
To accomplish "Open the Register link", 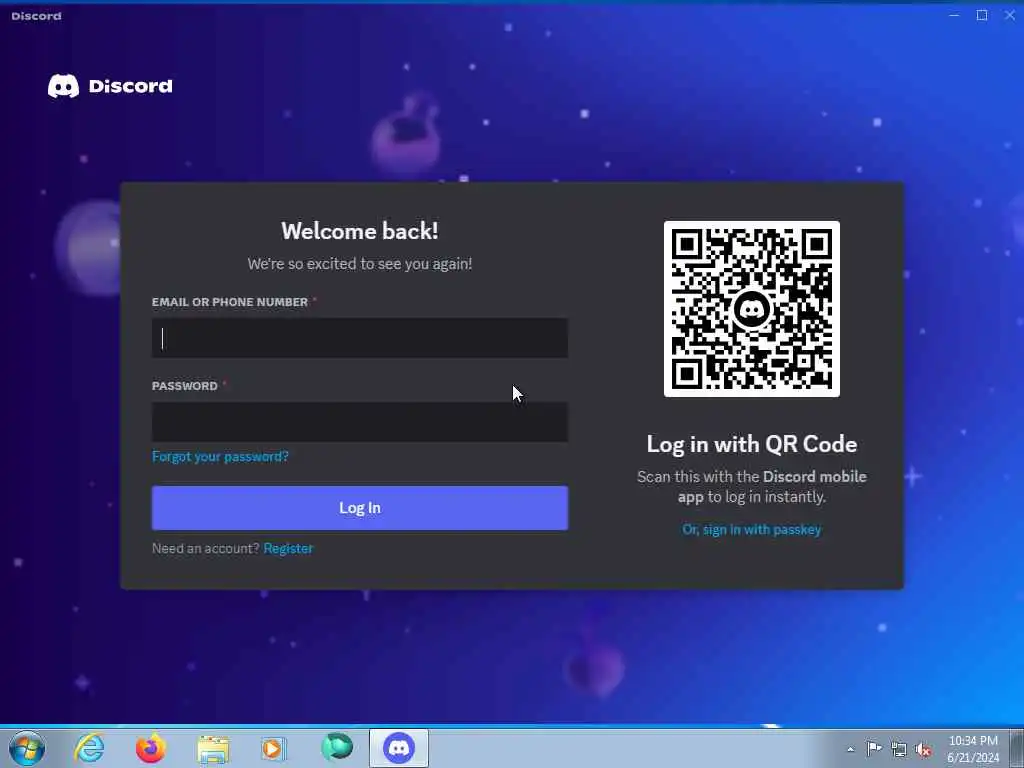I will tap(288, 549).
